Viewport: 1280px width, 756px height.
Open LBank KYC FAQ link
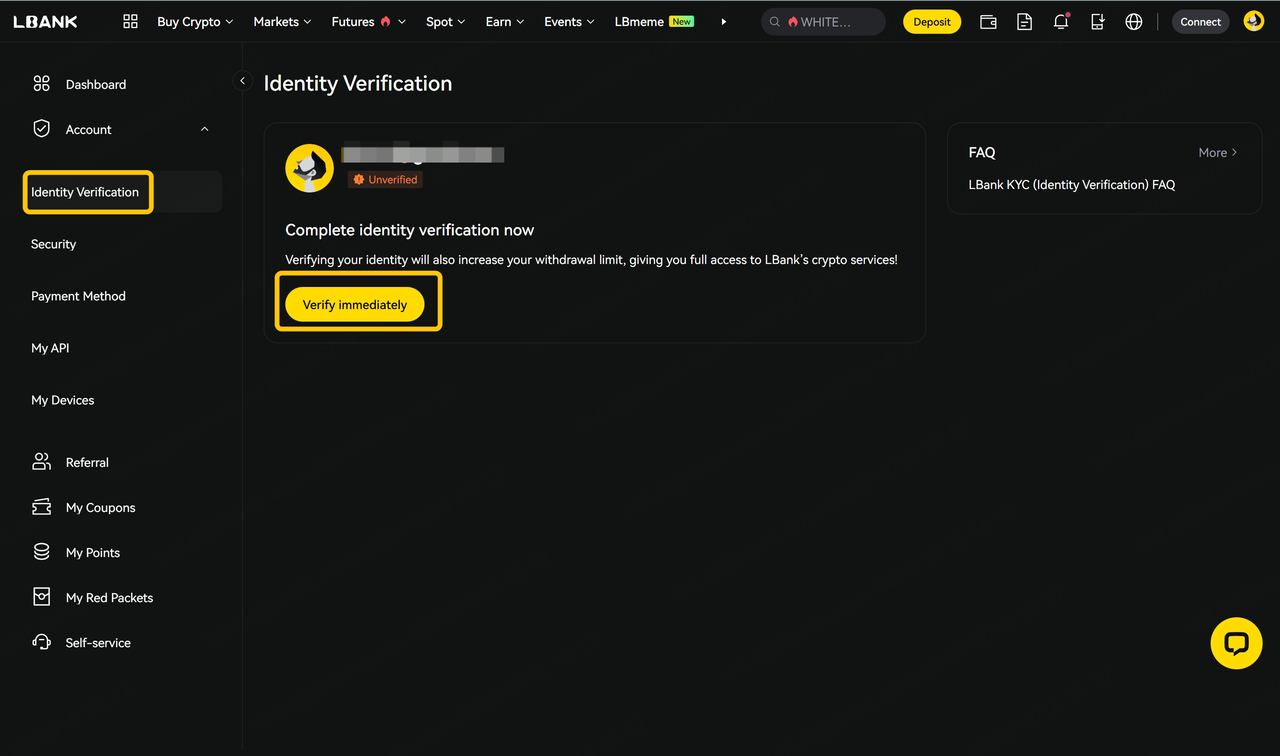1071,185
